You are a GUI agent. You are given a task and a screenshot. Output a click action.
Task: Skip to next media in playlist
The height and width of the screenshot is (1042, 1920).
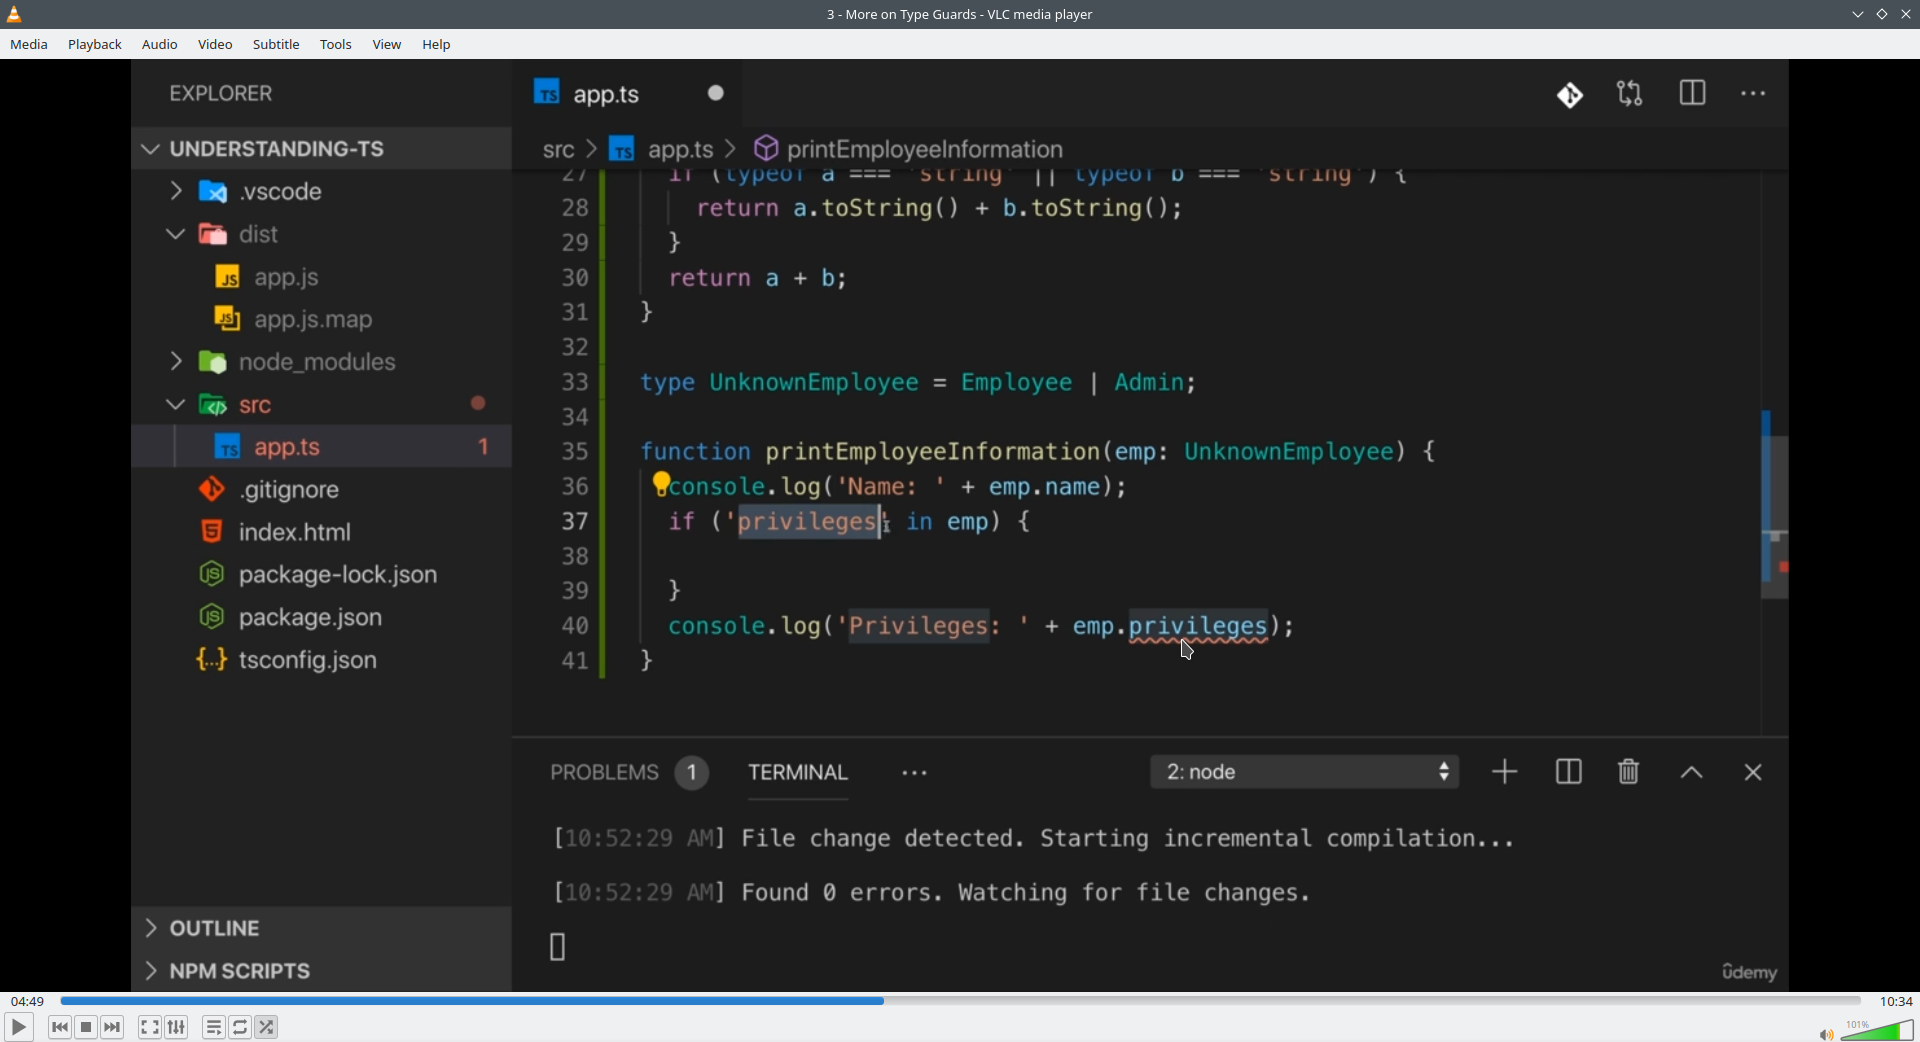pyautogui.click(x=113, y=1028)
